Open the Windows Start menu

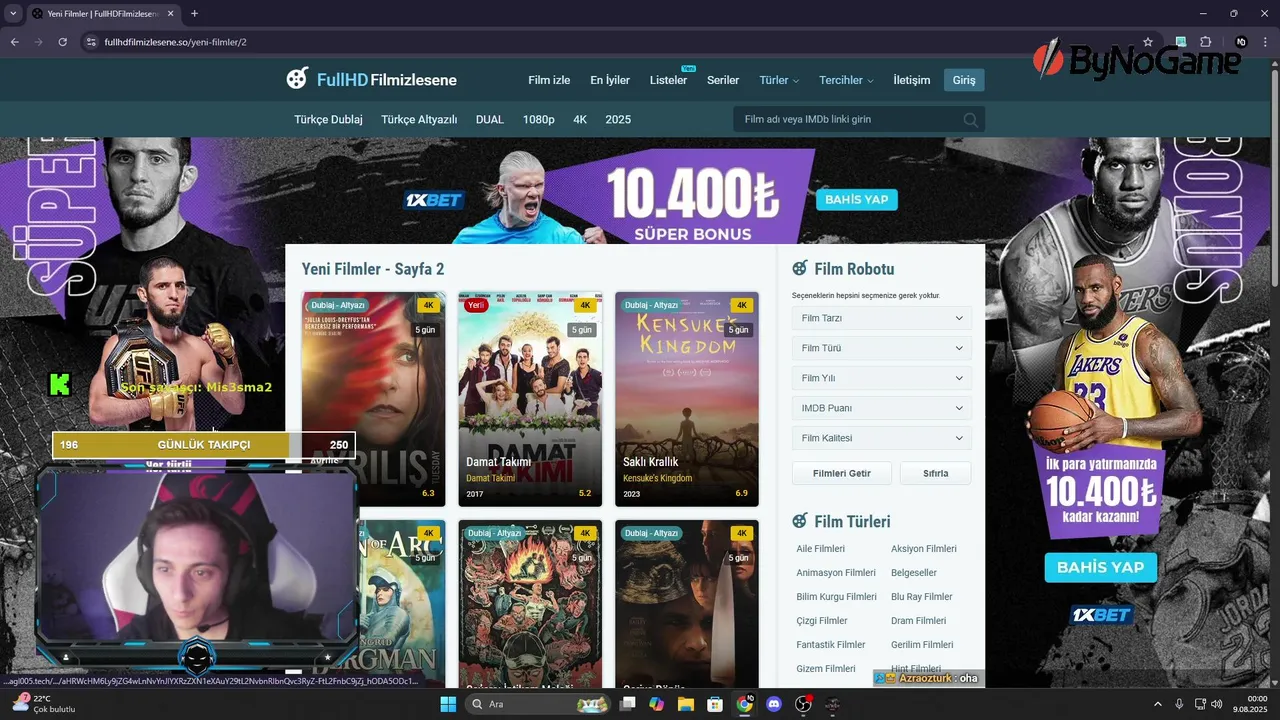(x=448, y=704)
